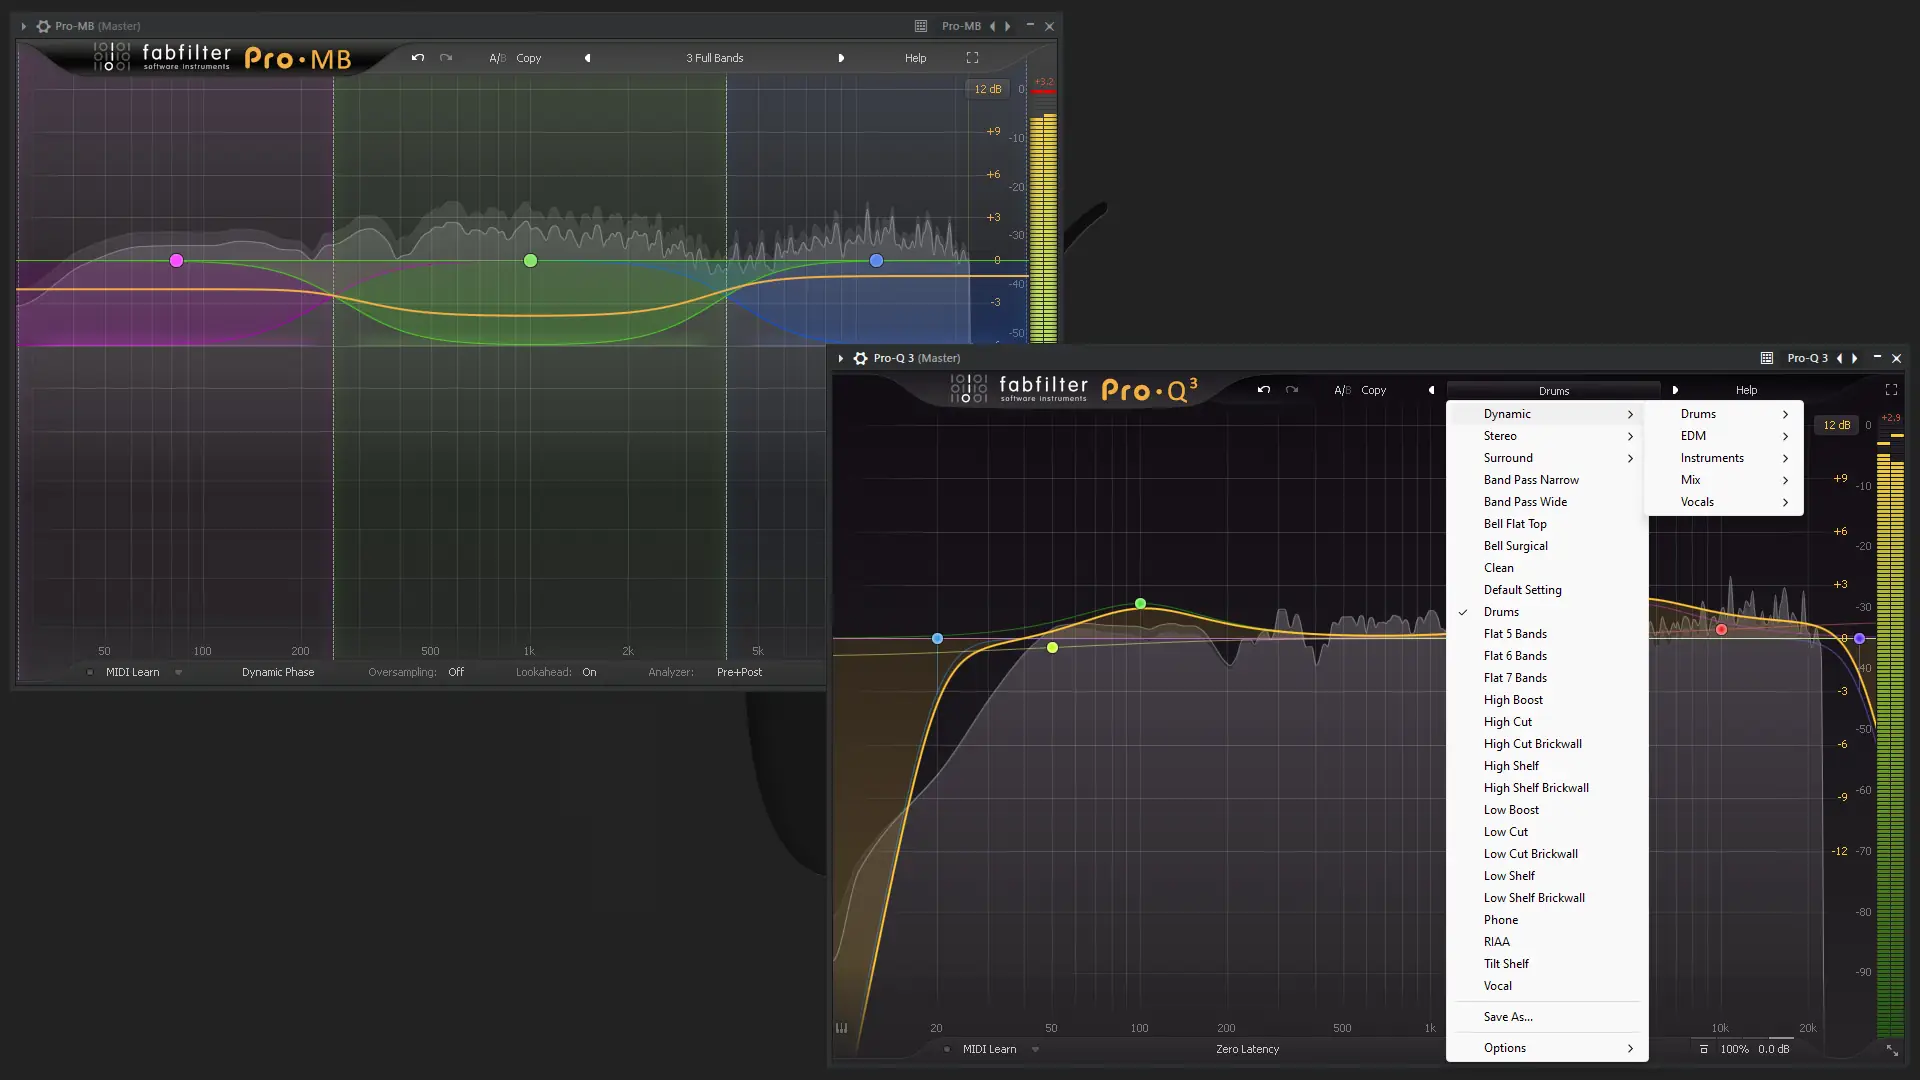This screenshot has height=1080, width=1920.
Task: Choose the High Cut Brickwall preset
Action: click(1533, 743)
